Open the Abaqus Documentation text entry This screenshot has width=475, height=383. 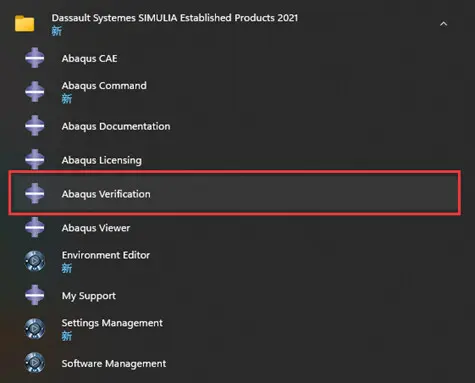116,126
